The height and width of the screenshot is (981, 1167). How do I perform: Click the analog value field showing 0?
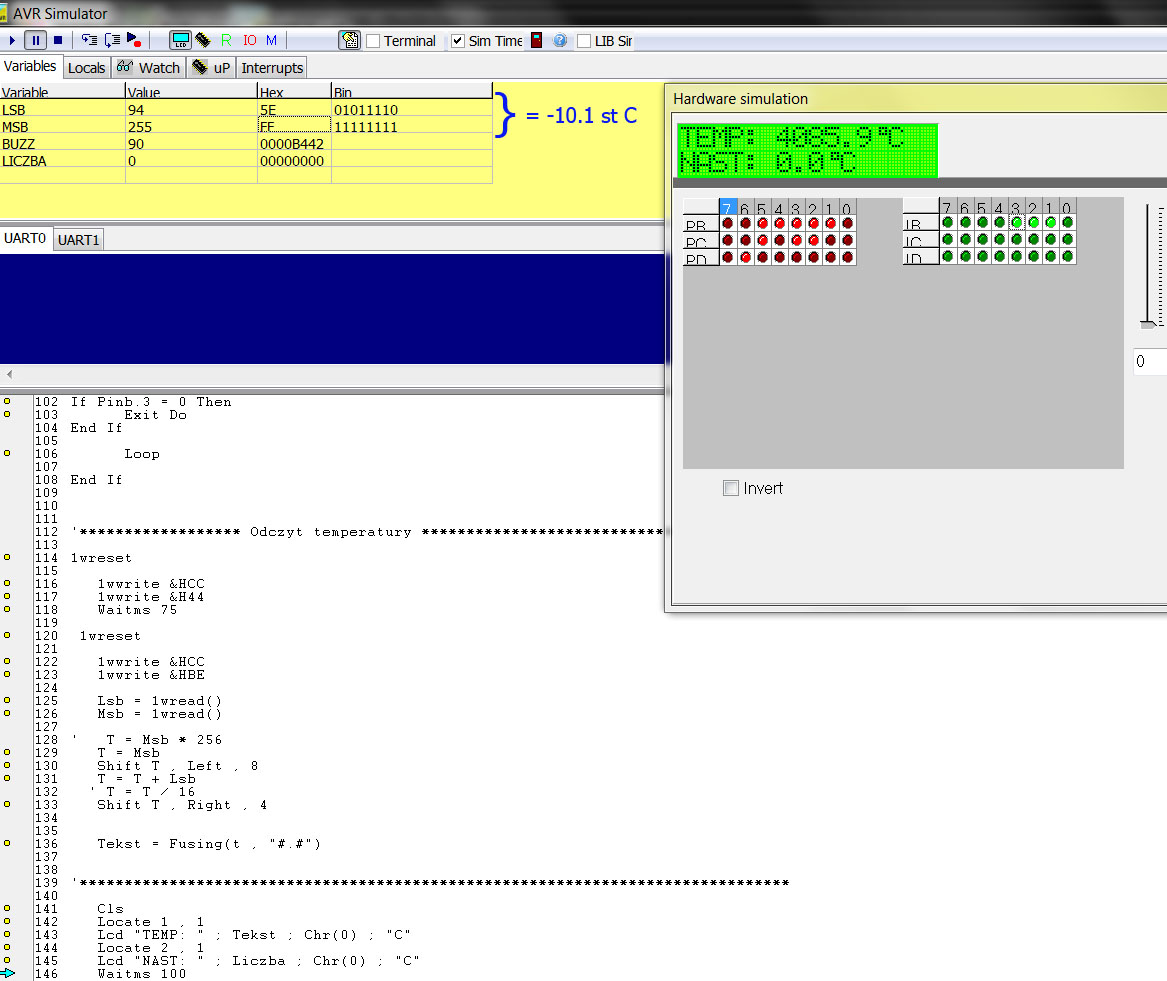pos(1149,362)
